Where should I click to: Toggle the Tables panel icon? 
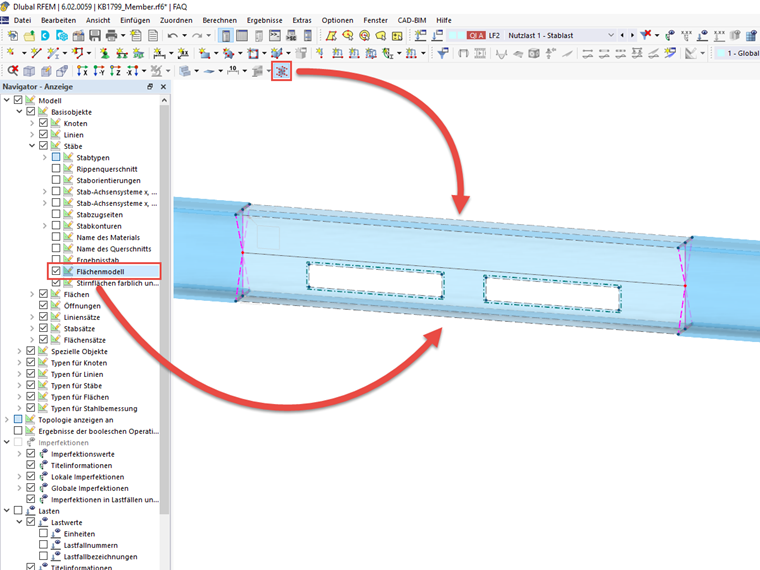[x=242, y=35]
